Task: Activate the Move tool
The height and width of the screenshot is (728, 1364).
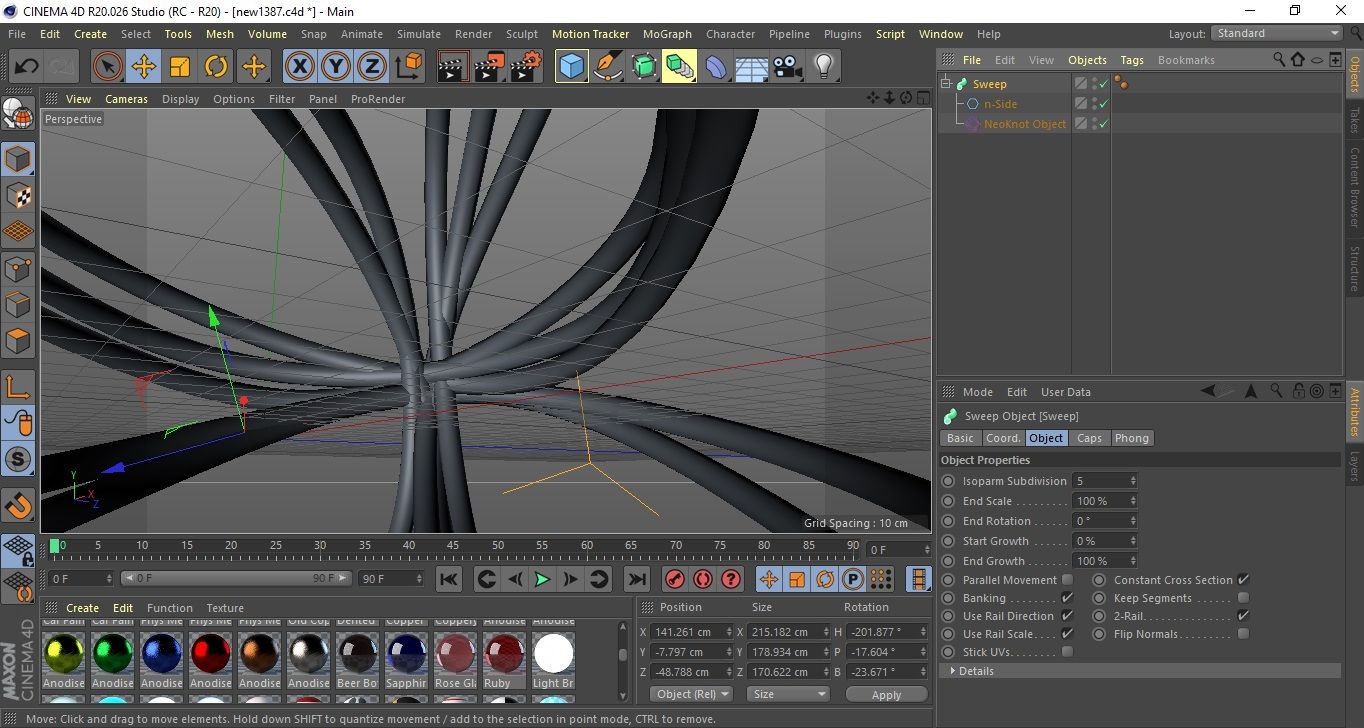Action: coord(143,67)
